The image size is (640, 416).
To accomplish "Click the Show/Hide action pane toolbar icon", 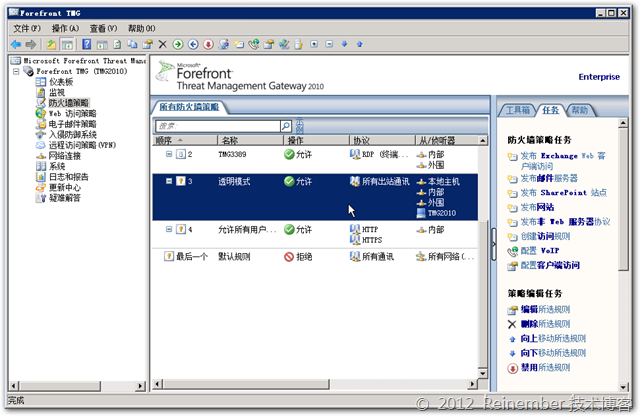I will (102, 44).
